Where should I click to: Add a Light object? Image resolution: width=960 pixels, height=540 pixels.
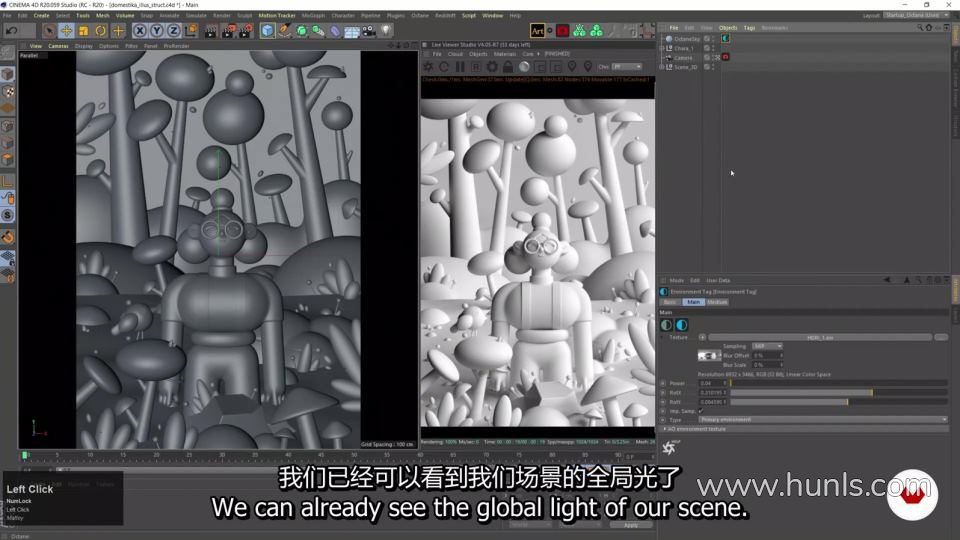coord(386,30)
